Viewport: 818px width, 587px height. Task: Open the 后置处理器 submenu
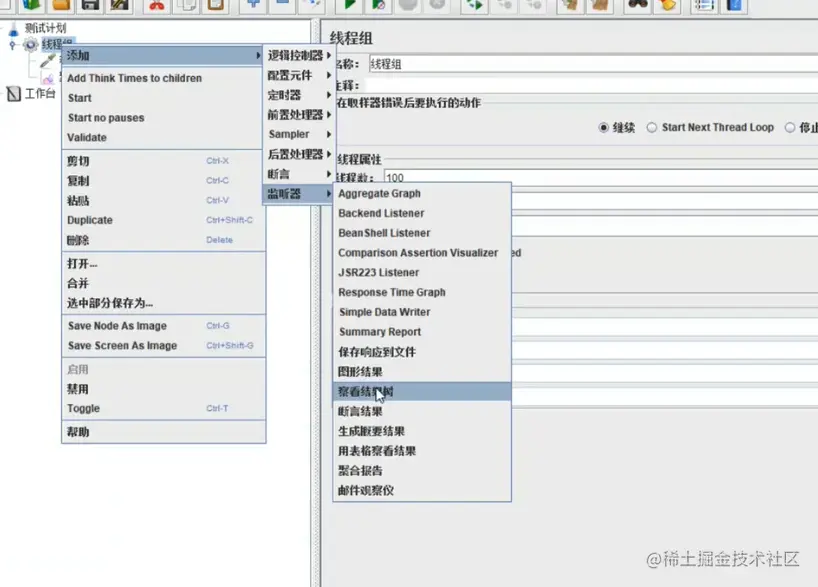[299, 154]
